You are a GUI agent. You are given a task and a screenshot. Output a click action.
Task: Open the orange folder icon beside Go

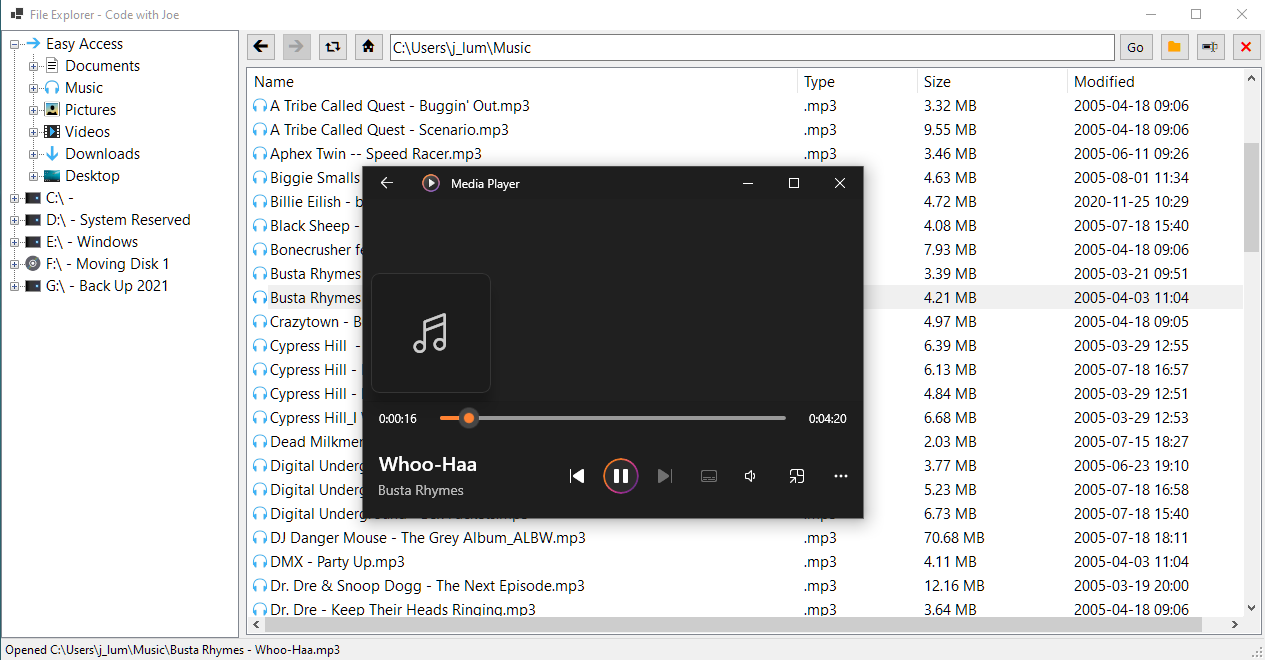coord(1174,46)
